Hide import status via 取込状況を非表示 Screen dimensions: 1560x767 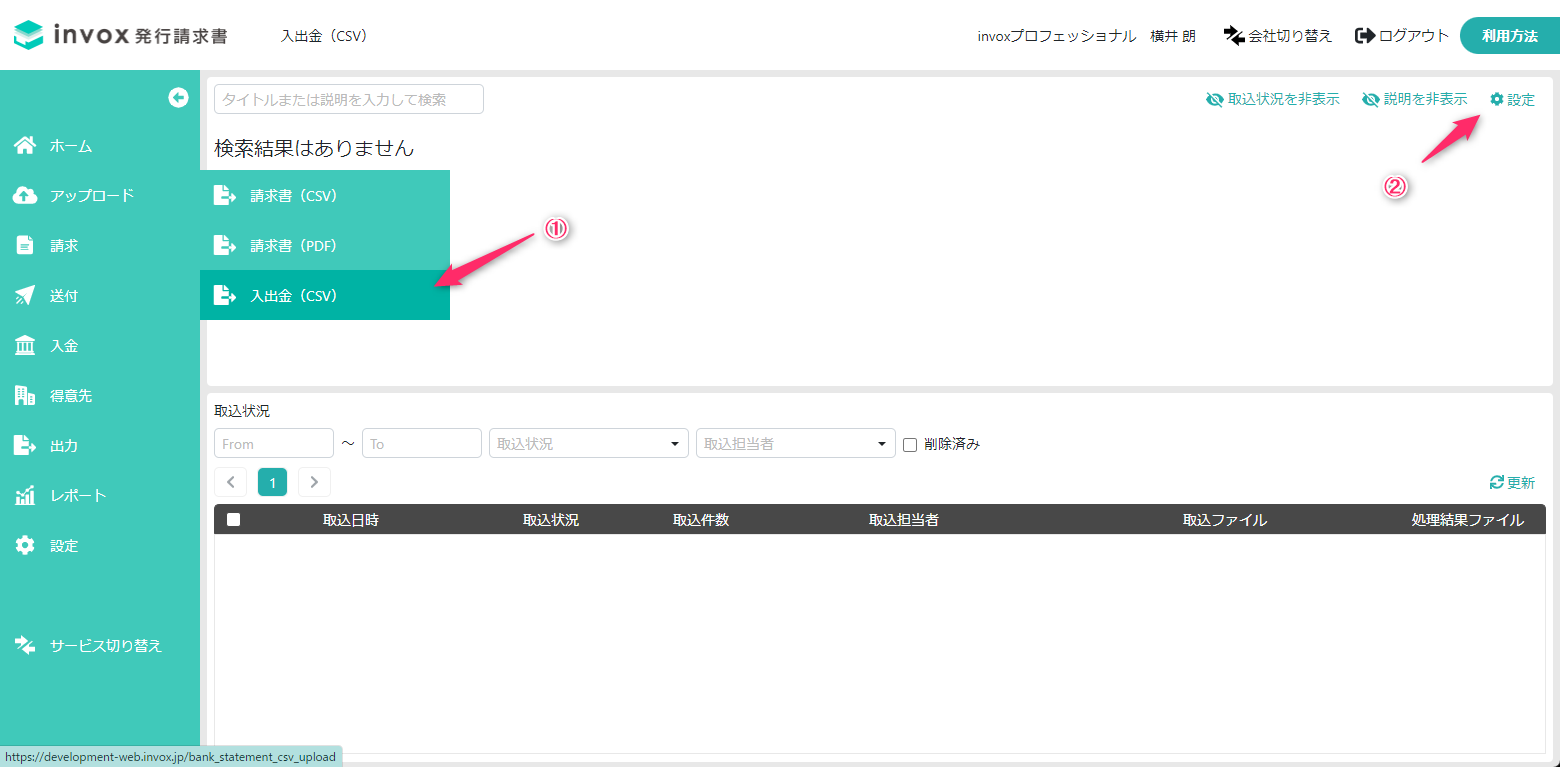(x=1272, y=100)
